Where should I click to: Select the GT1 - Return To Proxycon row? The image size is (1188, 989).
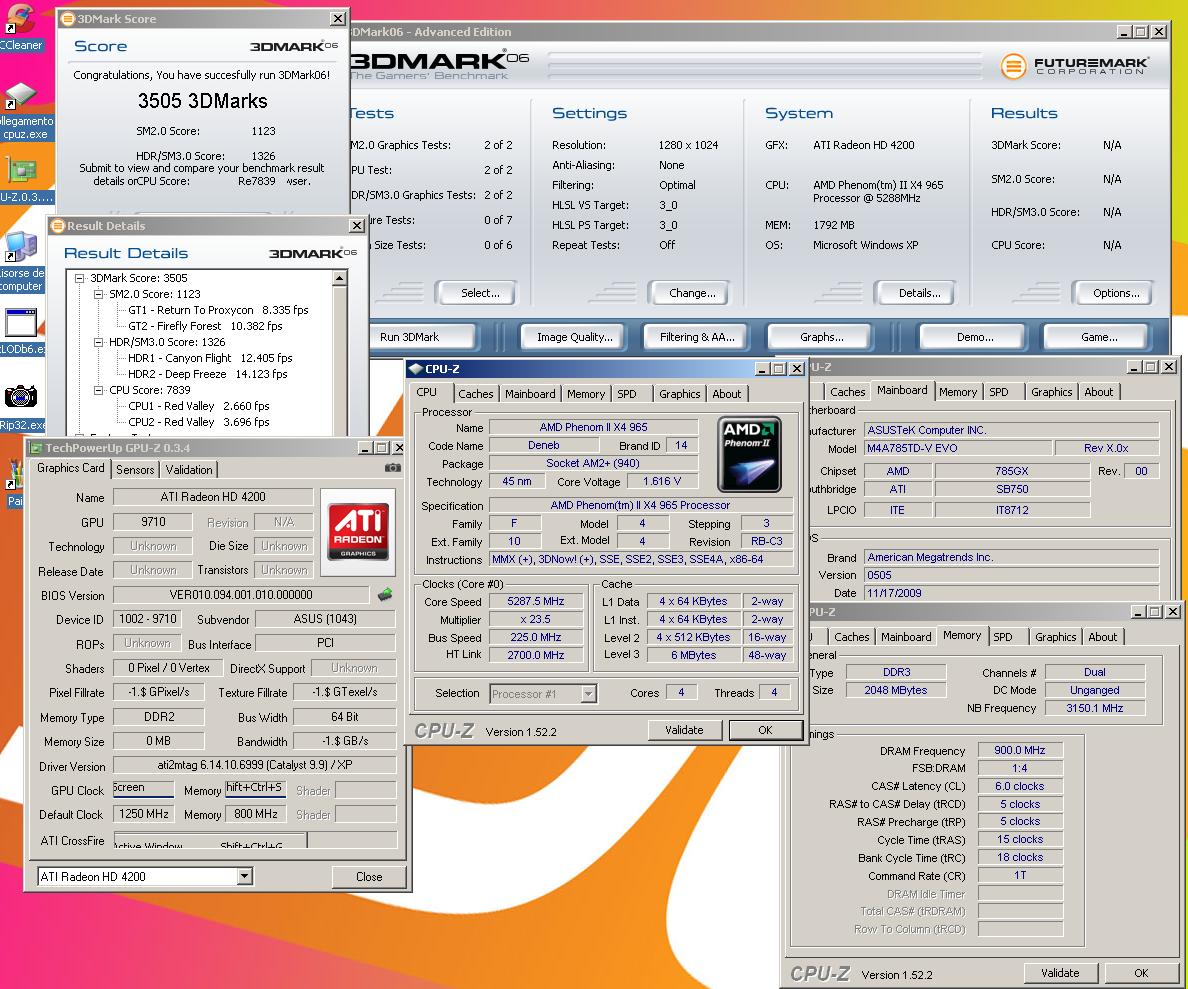[218, 310]
